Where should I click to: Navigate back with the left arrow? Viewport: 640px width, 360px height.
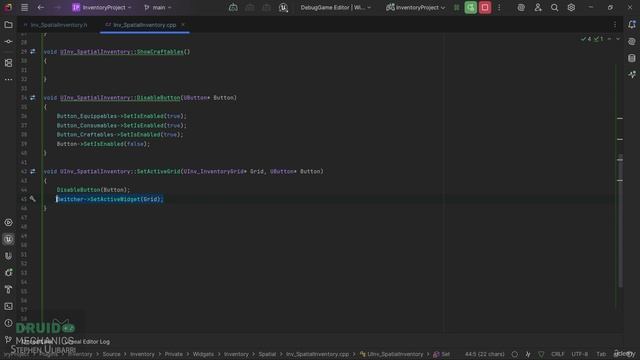pyautogui.click(x=40, y=7)
